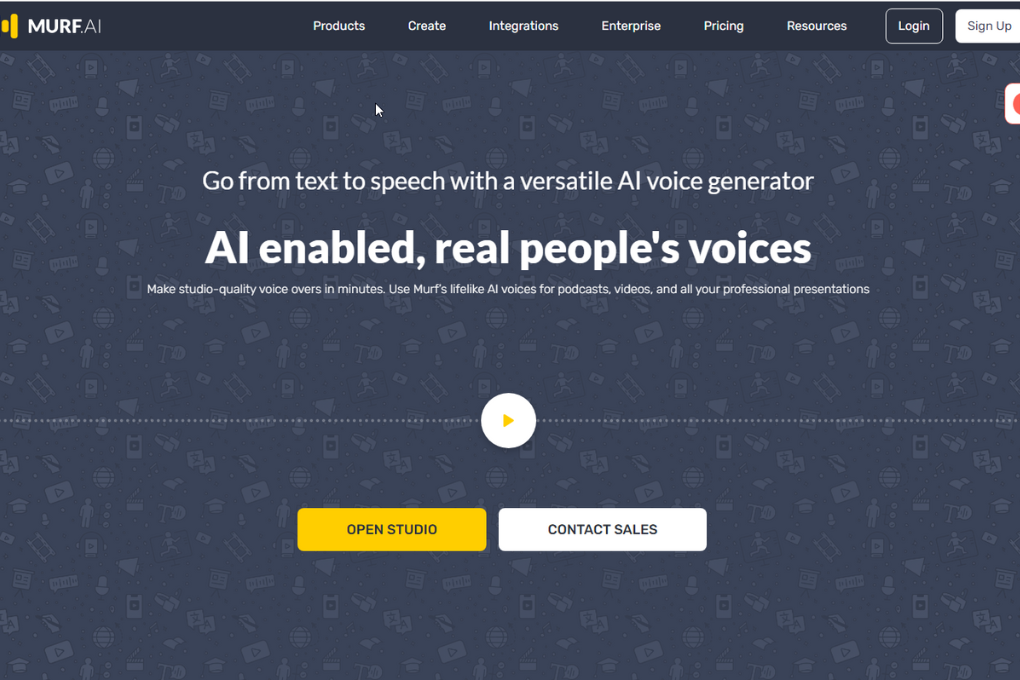This screenshot has height=680, width=1020.
Task: Expand the Resources navigation item
Action: [x=816, y=26]
